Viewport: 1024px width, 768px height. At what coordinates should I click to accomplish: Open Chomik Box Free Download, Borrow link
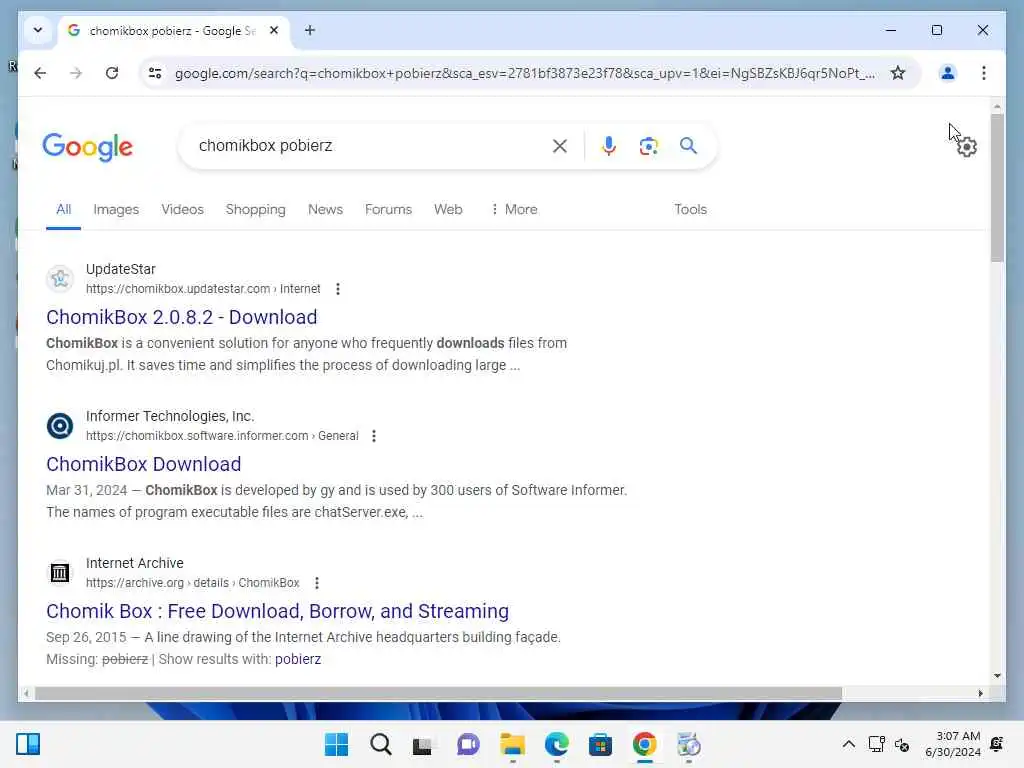tap(278, 611)
